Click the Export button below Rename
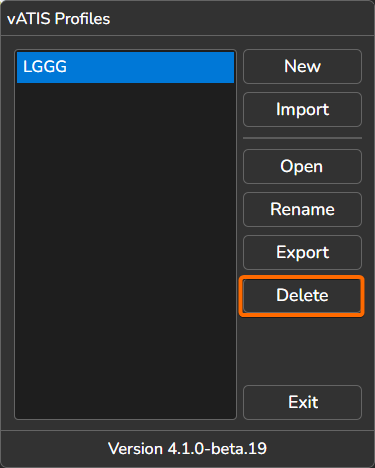The height and width of the screenshot is (468, 375). pos(302,252)
